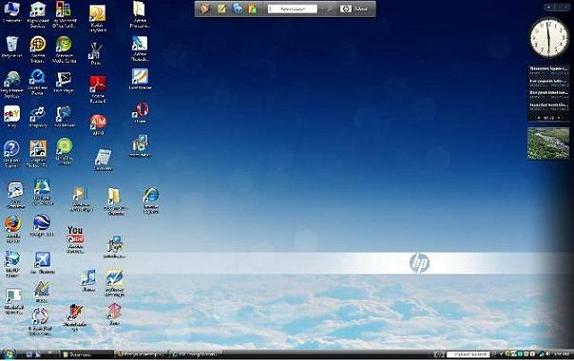Click the yellow notepad icon in HP toolbar
Screen dimensions: 574x361
click(221, 8)
